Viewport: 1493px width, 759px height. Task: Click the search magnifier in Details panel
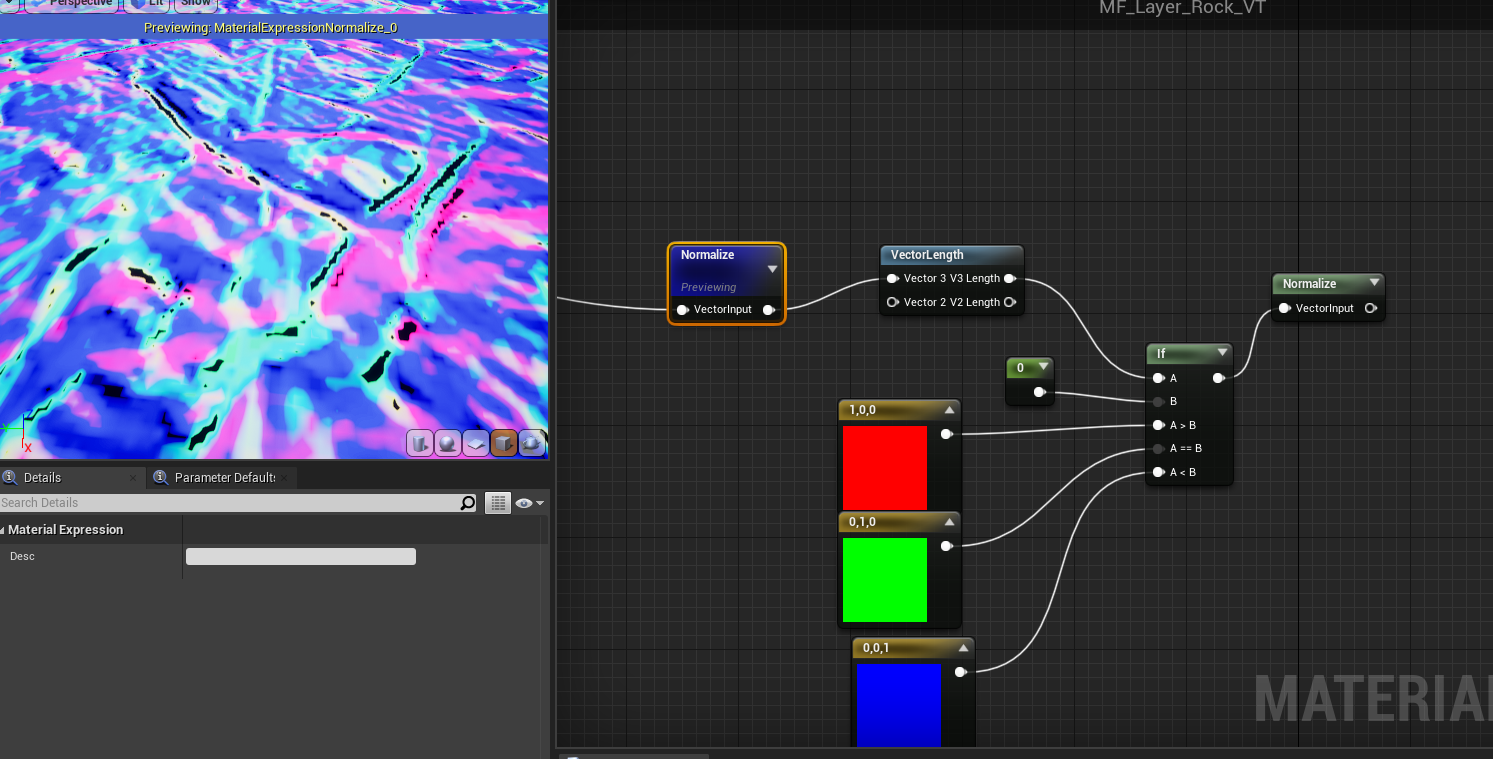[x=467, y=503]
